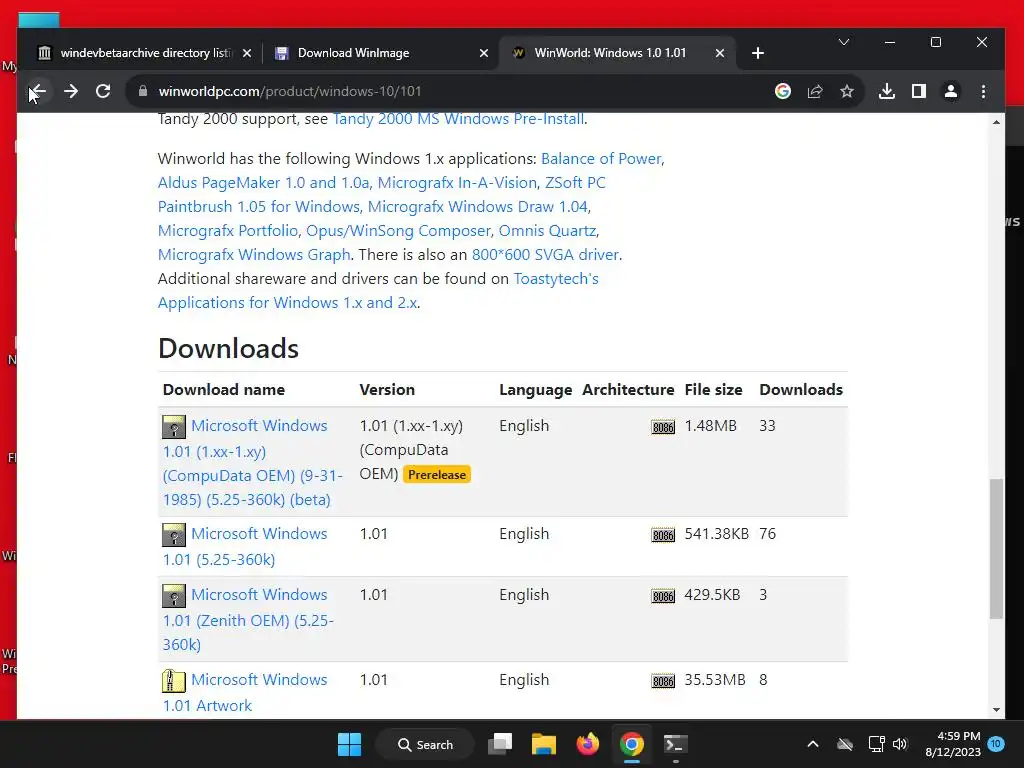Open the Omnis Quartz link
This screenshot has width=1024, height=768.
[547, 231]
